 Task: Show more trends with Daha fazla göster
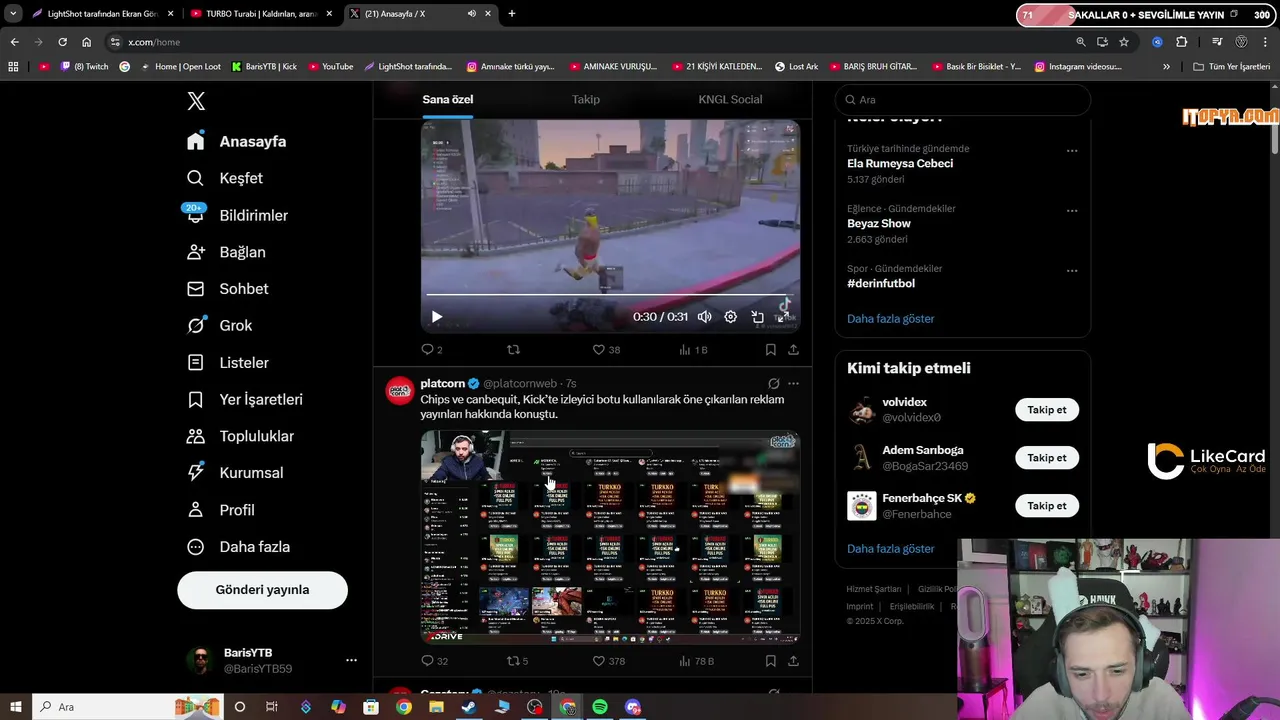[x=891, y=319]
